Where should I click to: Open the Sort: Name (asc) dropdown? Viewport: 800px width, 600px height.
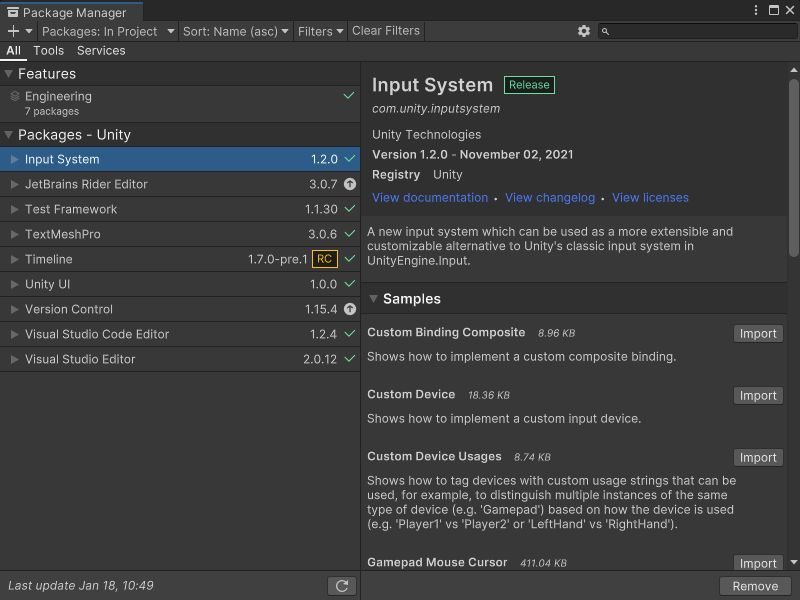click(x=235, y=31)
